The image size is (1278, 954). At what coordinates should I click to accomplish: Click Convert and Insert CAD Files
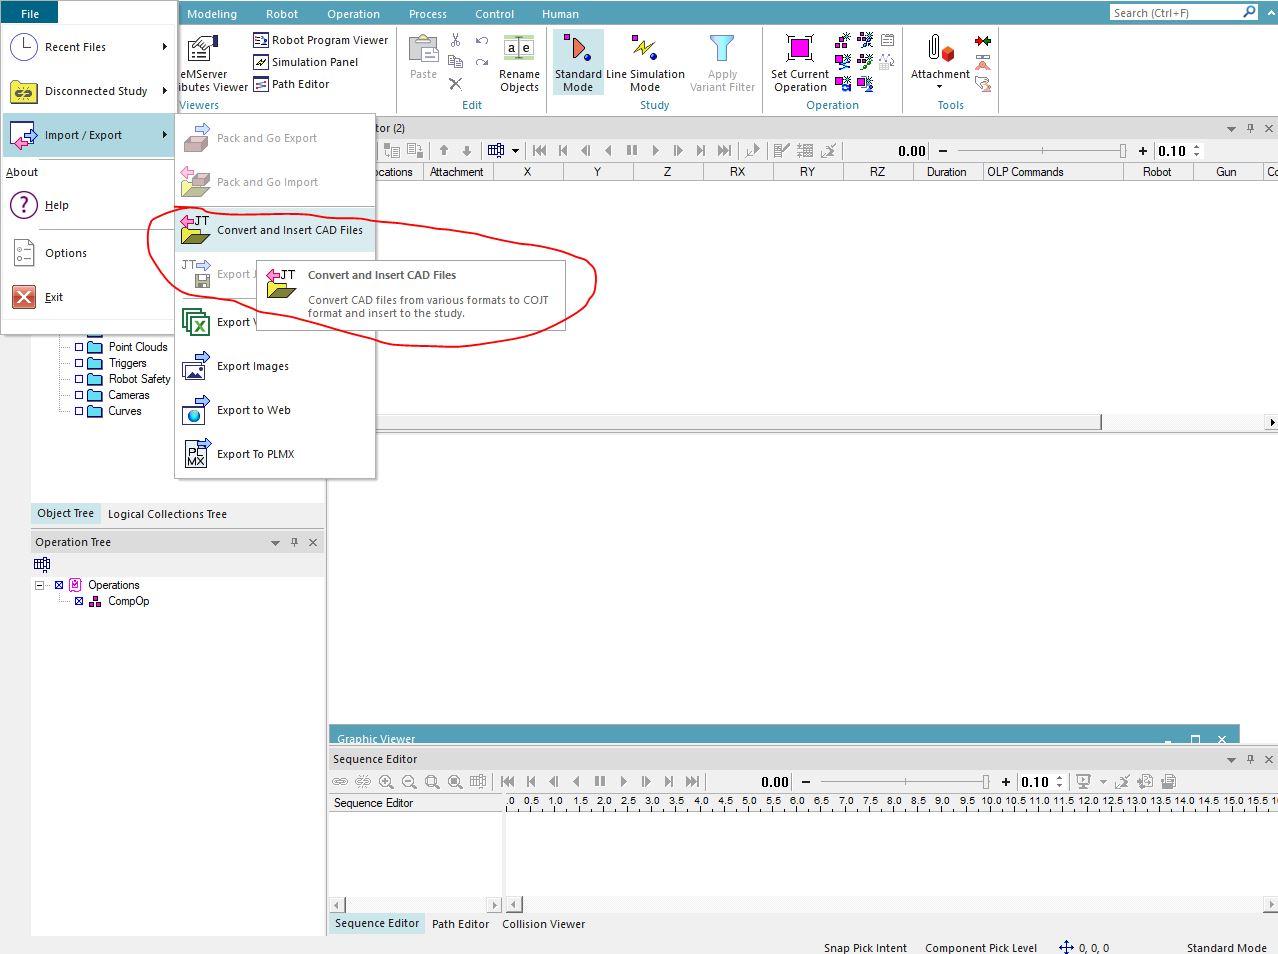[x=288, y=230]
